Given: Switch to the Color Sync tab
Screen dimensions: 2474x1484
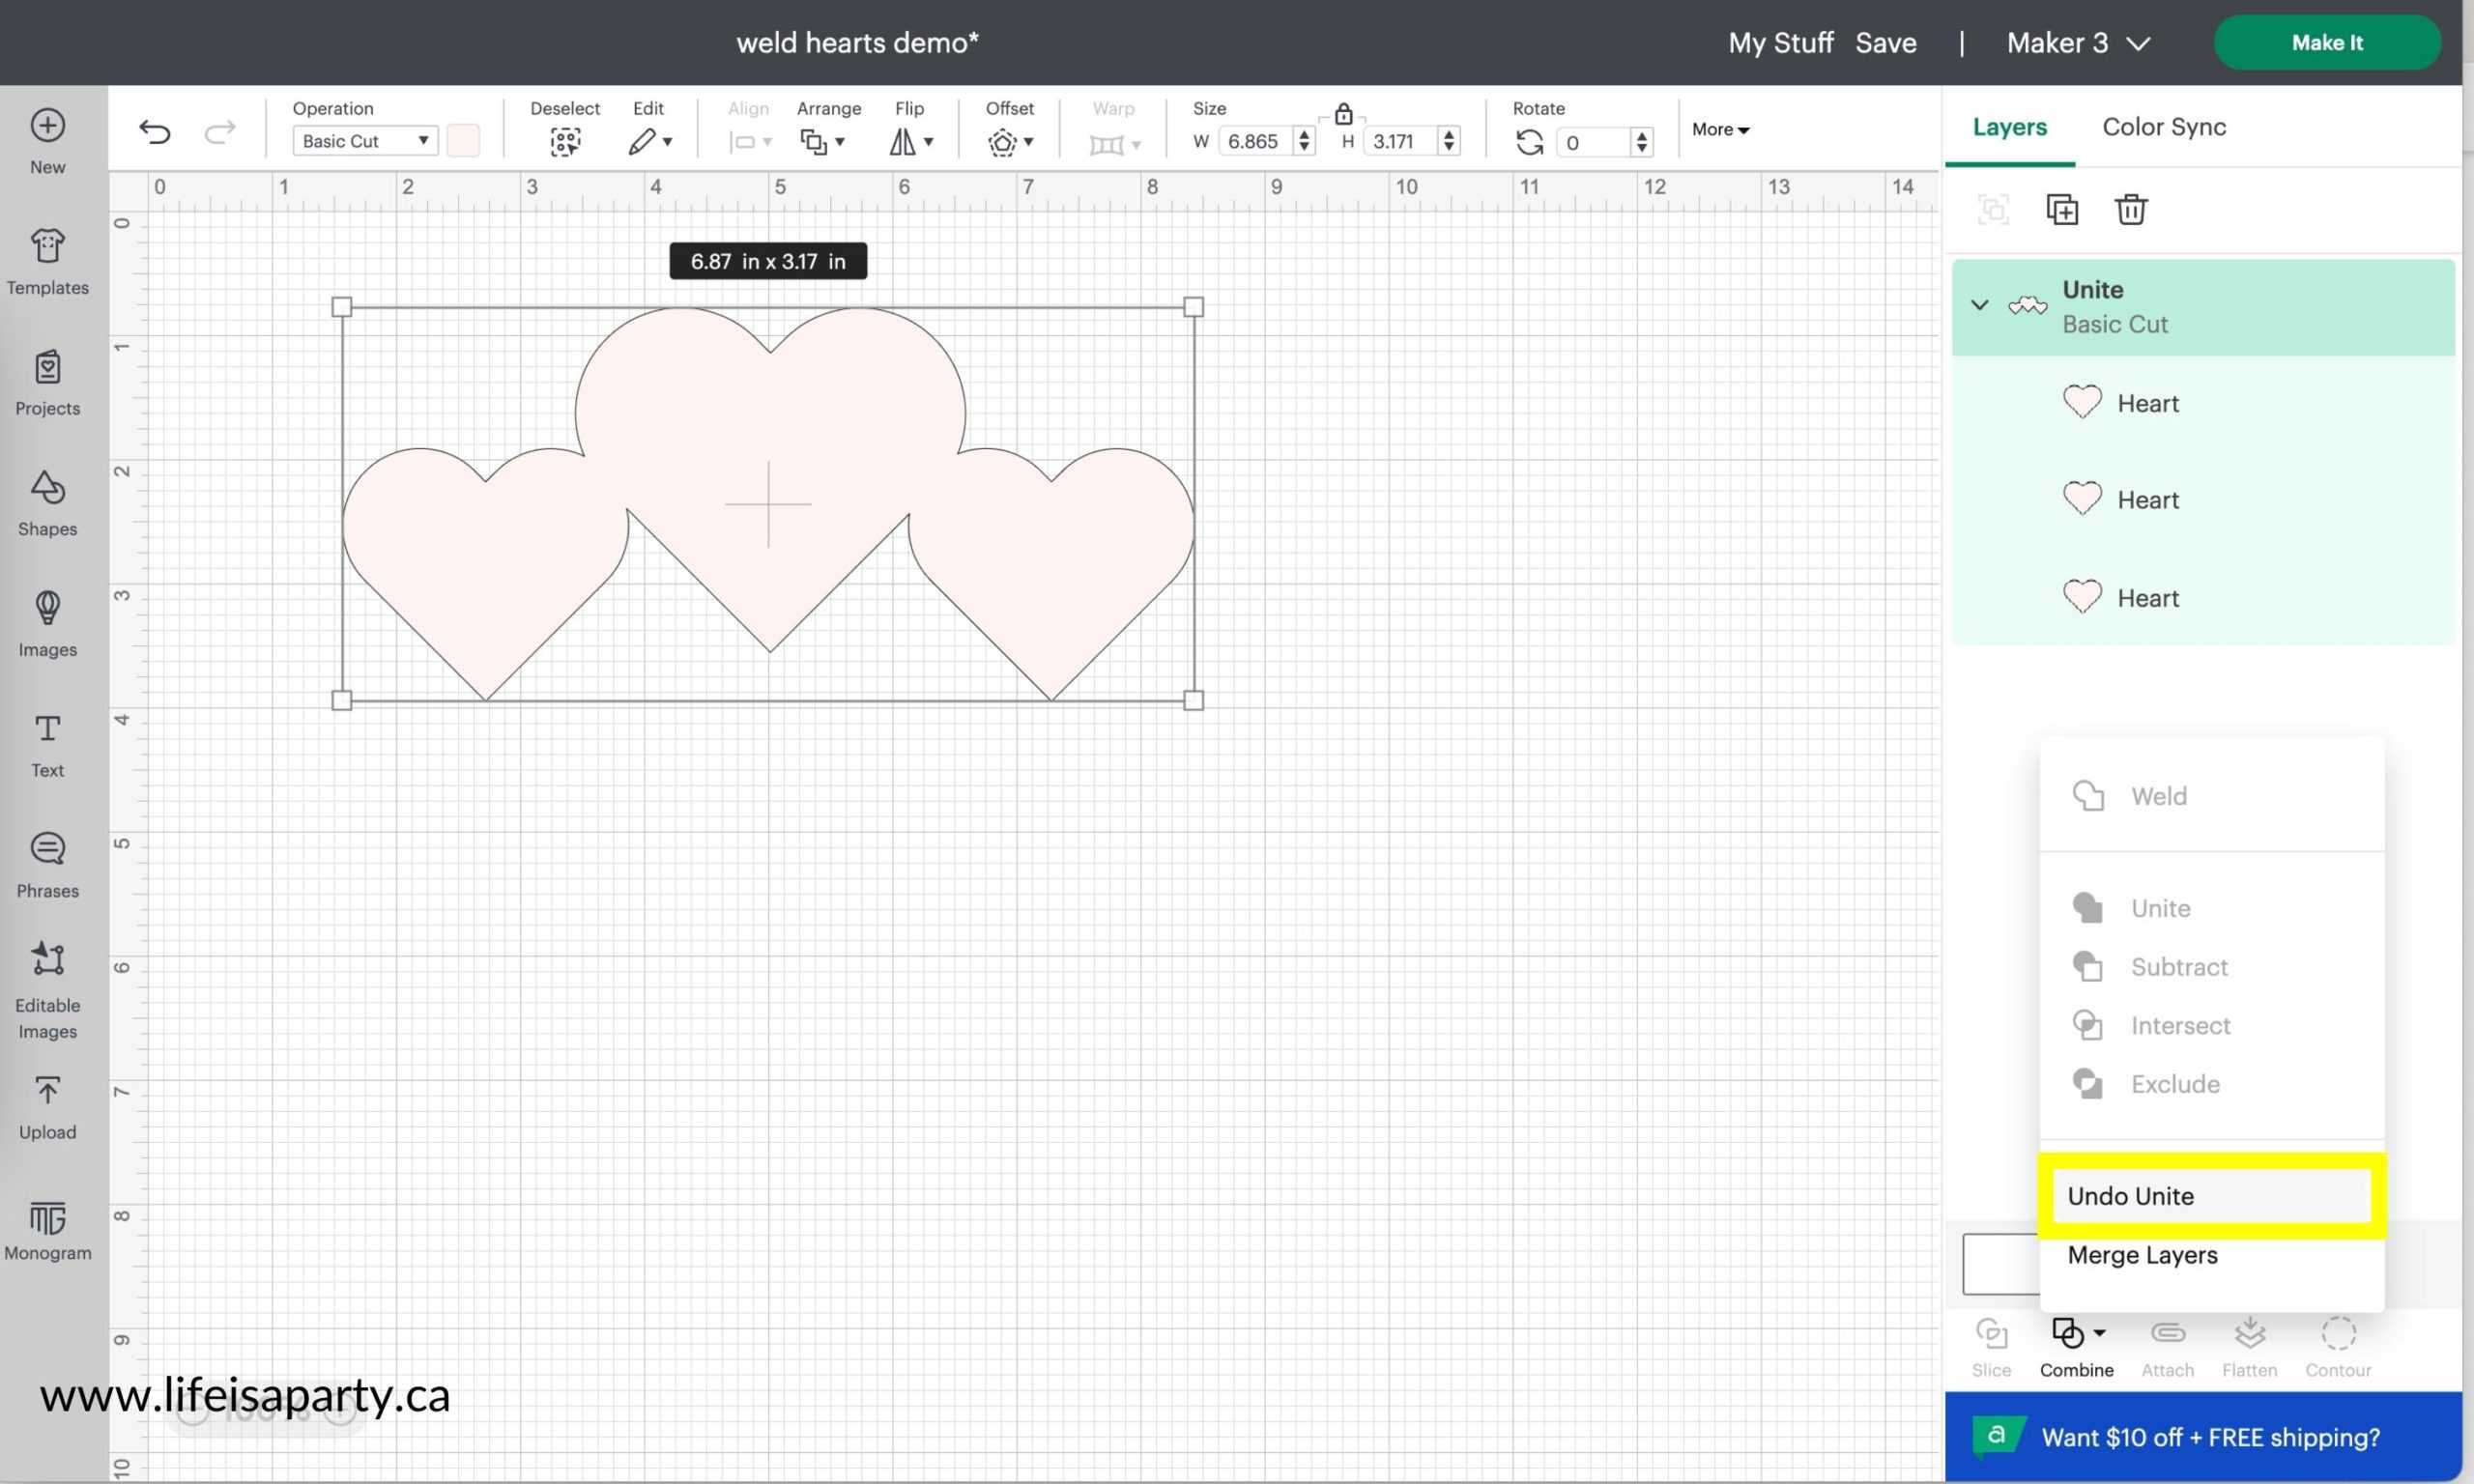Looking at the screenshot, I should [2163, 128].
